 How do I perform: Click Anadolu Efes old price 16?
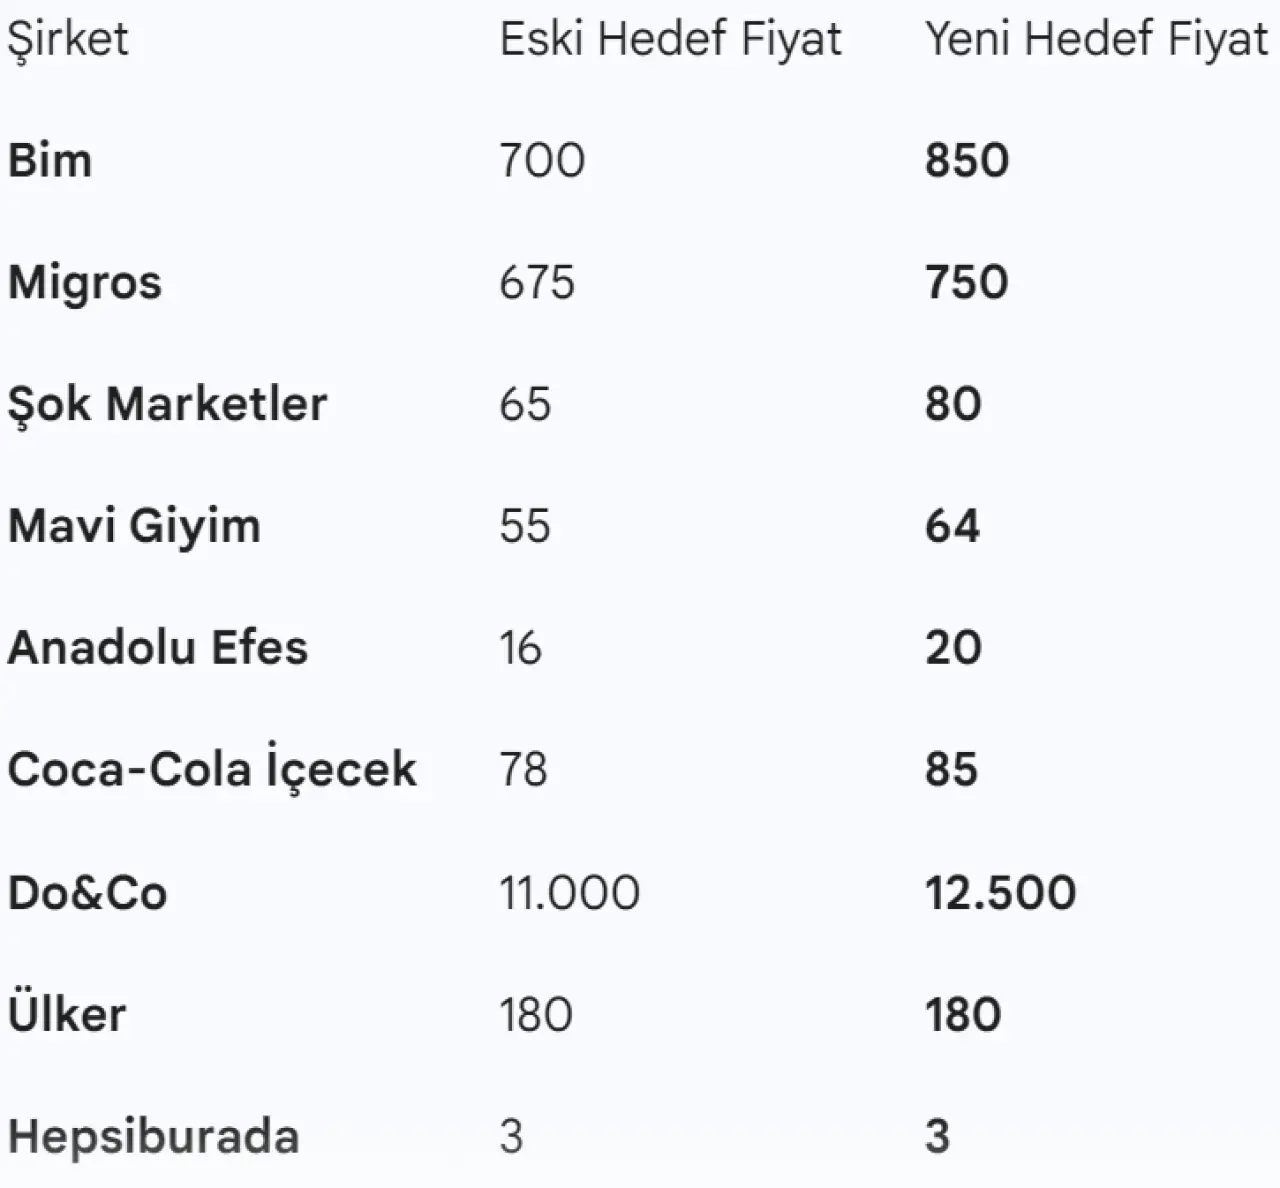[520, 647]
